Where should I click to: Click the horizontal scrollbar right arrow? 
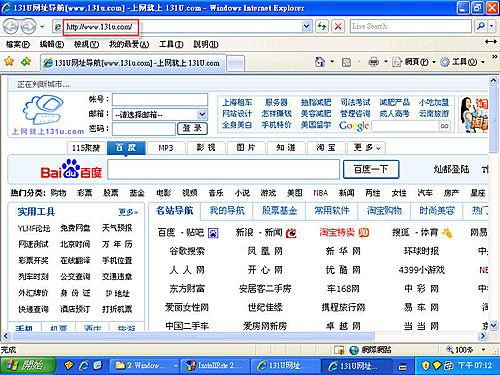483,336
